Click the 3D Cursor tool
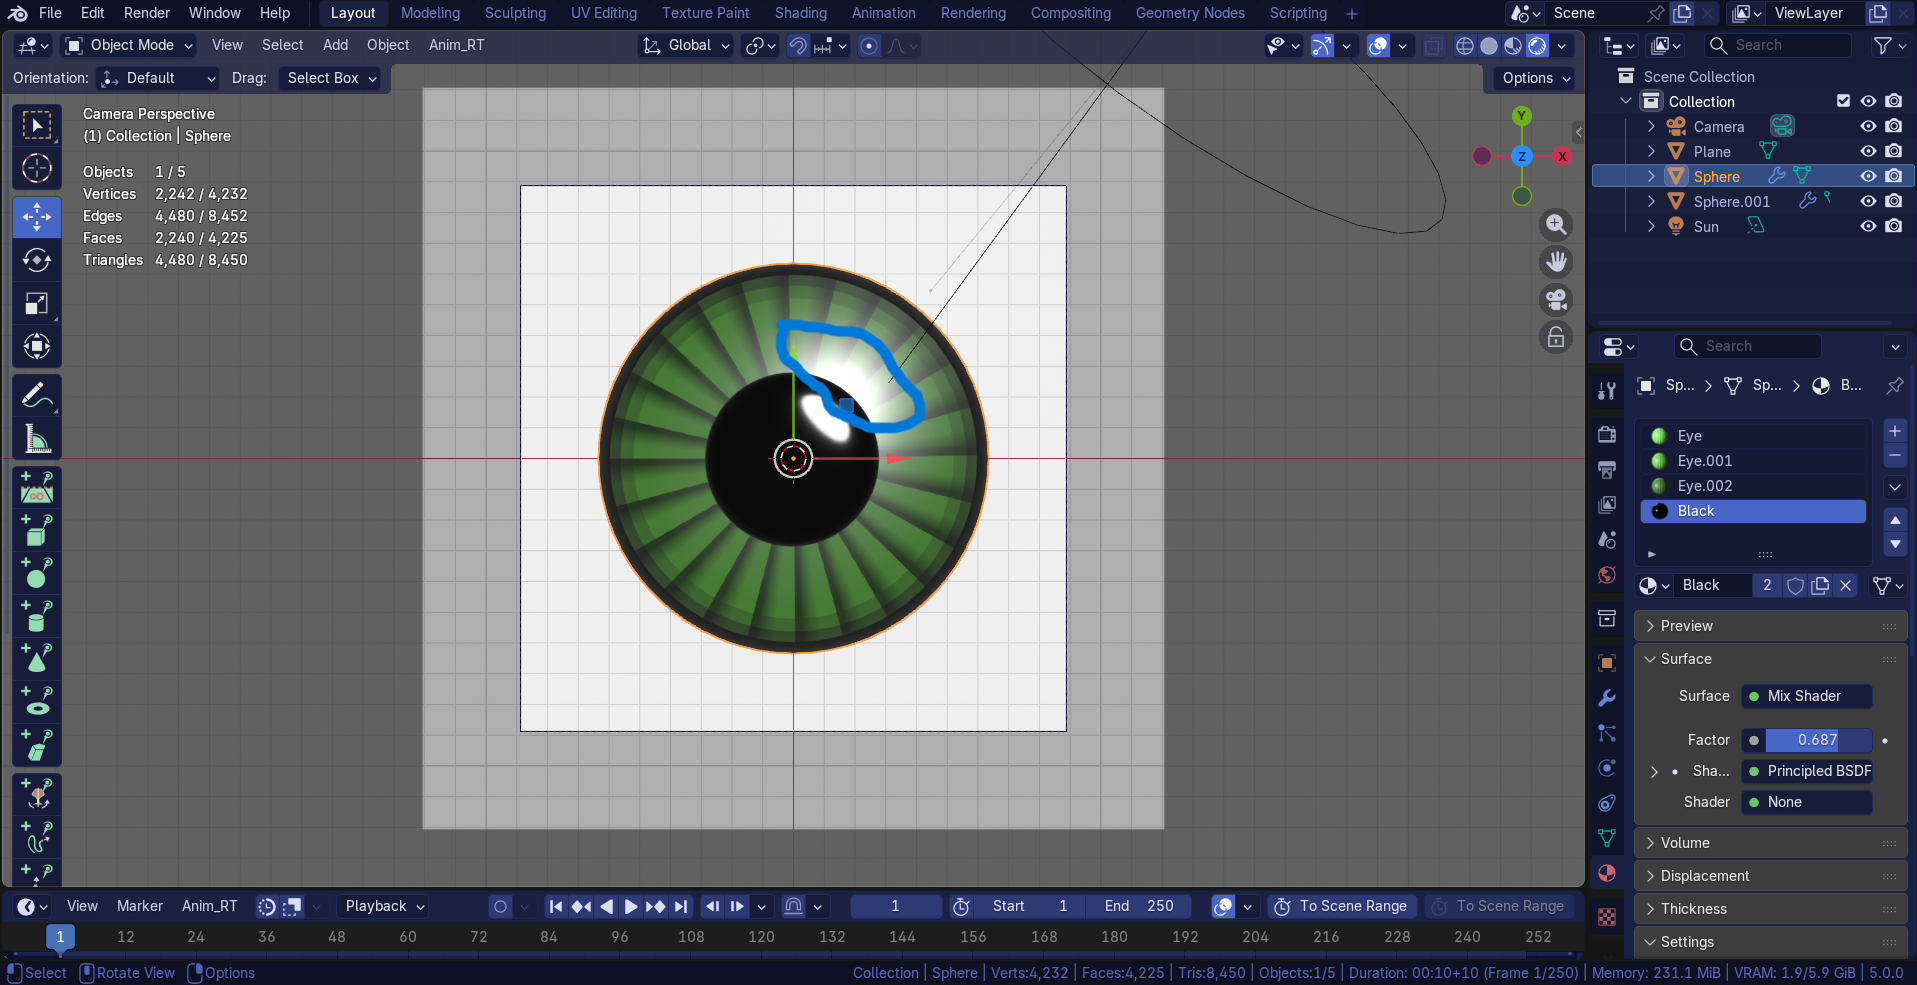 [x=37, y=168]
